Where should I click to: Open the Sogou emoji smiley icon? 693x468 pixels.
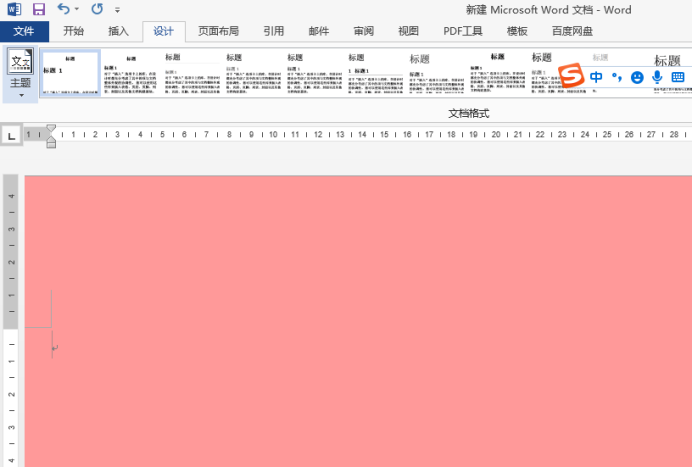point(637,77)
